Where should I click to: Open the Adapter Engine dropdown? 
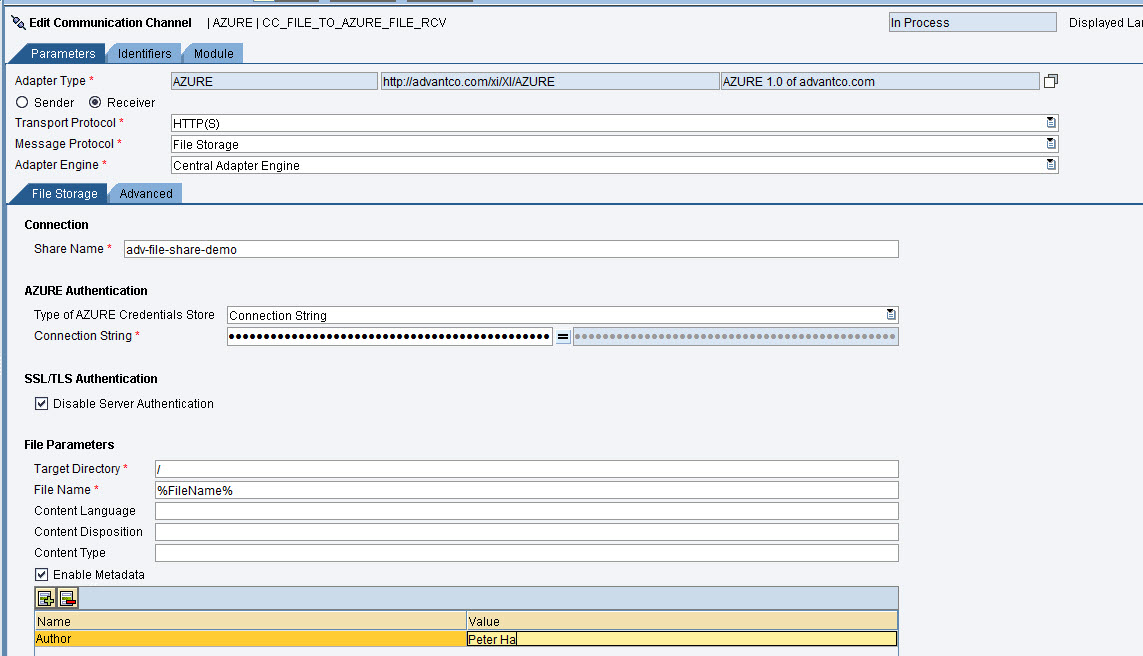pos(1050,165)
